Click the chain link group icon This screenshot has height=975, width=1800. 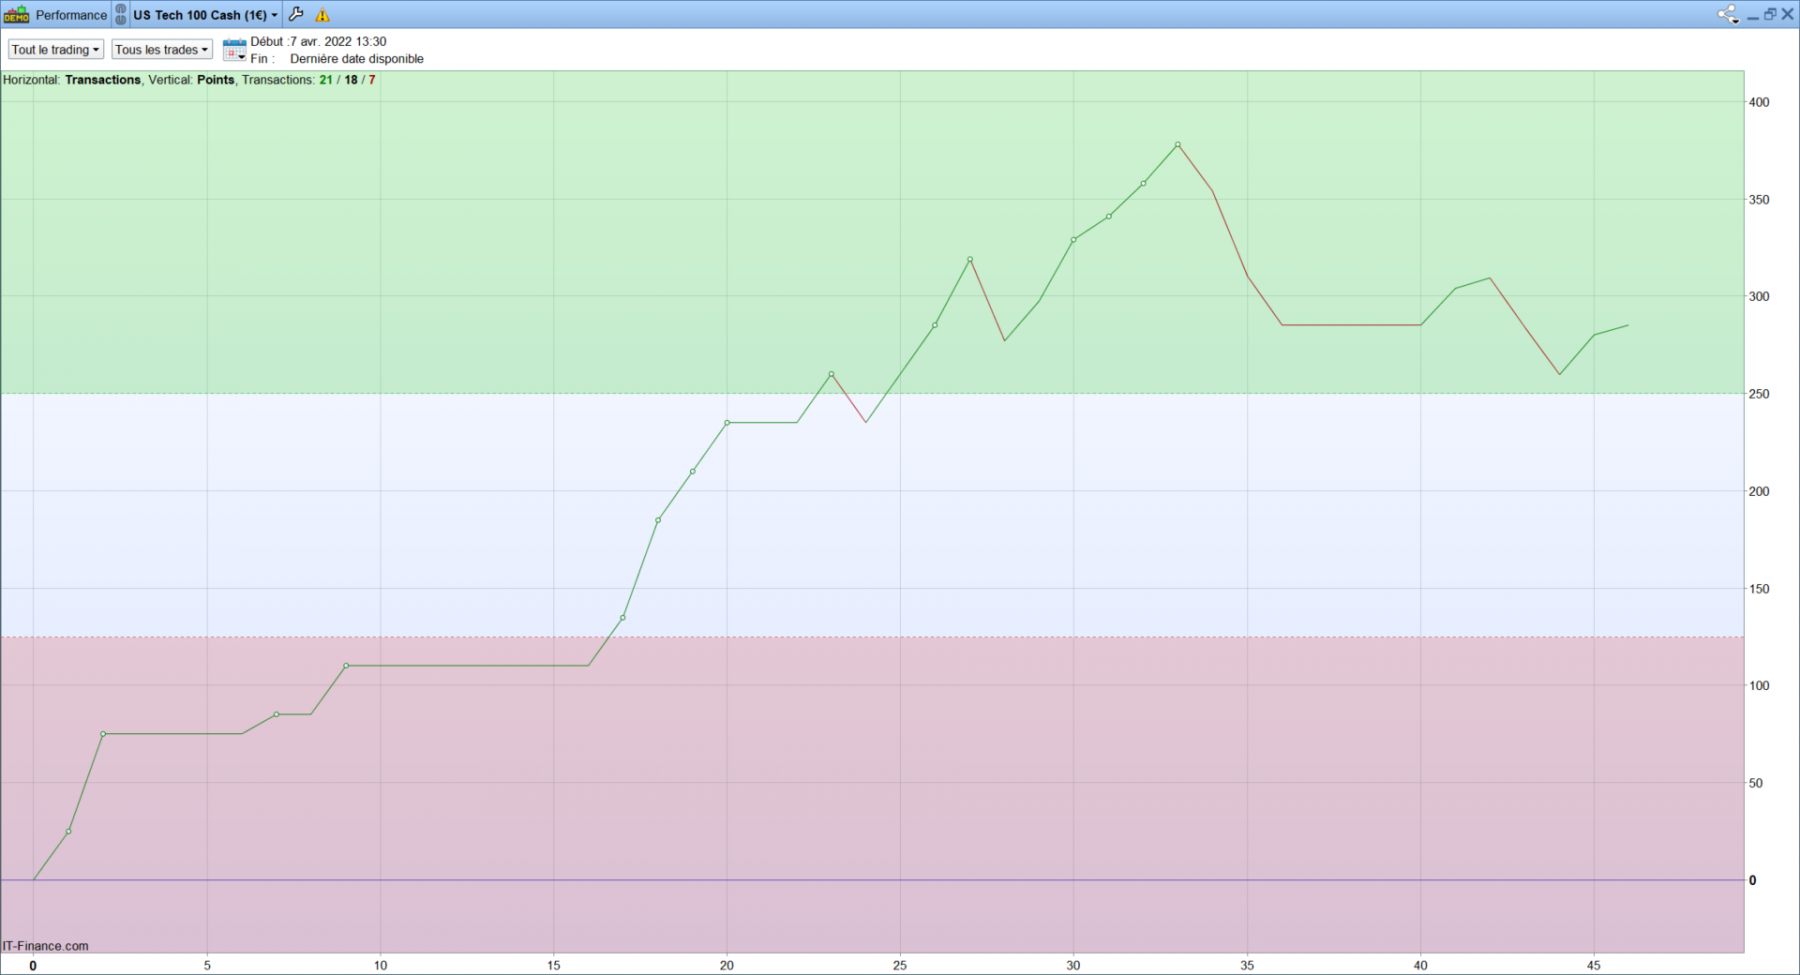click(120, 14)
